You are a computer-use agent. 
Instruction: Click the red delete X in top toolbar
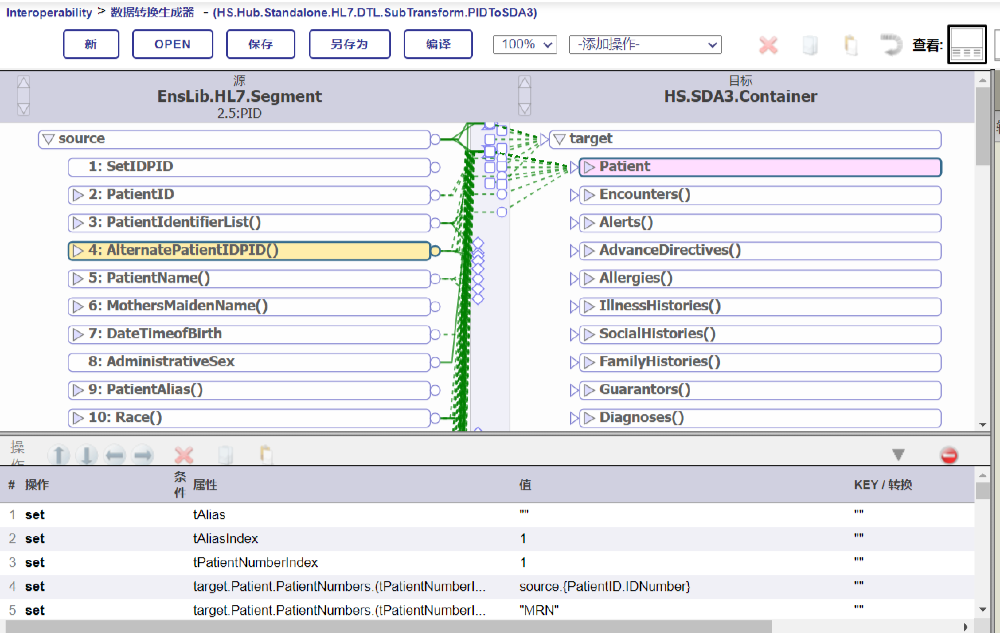[768, 45]
